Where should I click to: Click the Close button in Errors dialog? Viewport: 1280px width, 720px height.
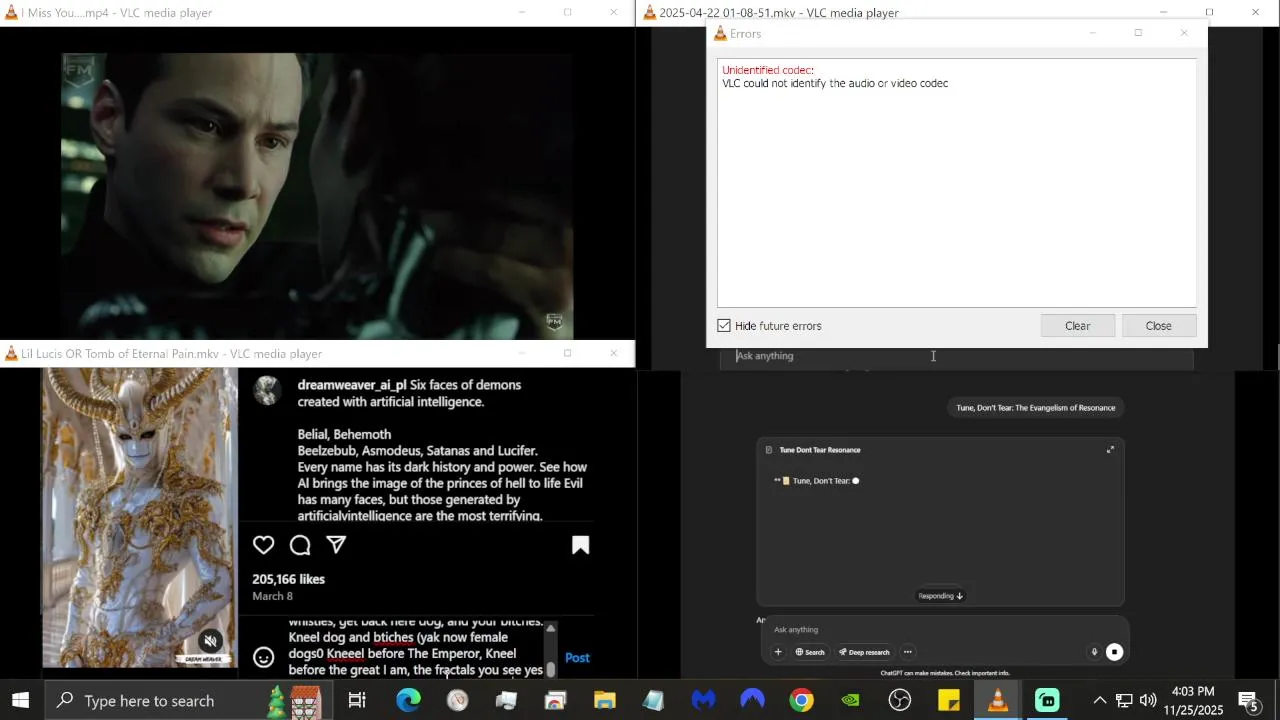pos(1158,326)
